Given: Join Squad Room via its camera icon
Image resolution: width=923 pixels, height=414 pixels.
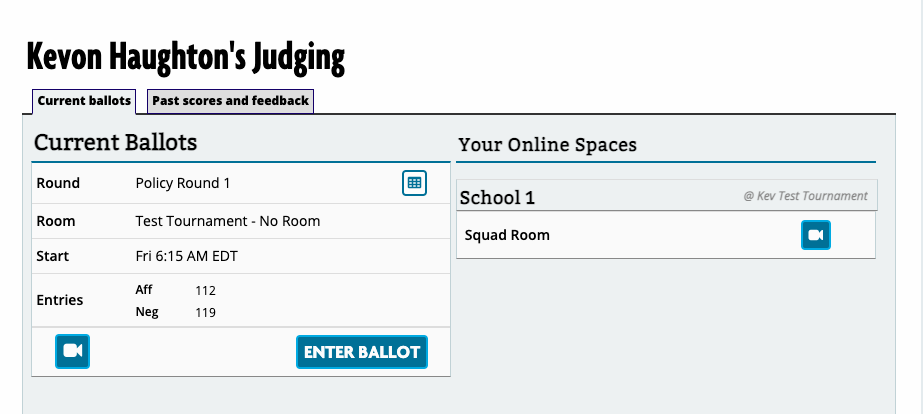Looking at the screenshot, I should [x=815, y=235].
